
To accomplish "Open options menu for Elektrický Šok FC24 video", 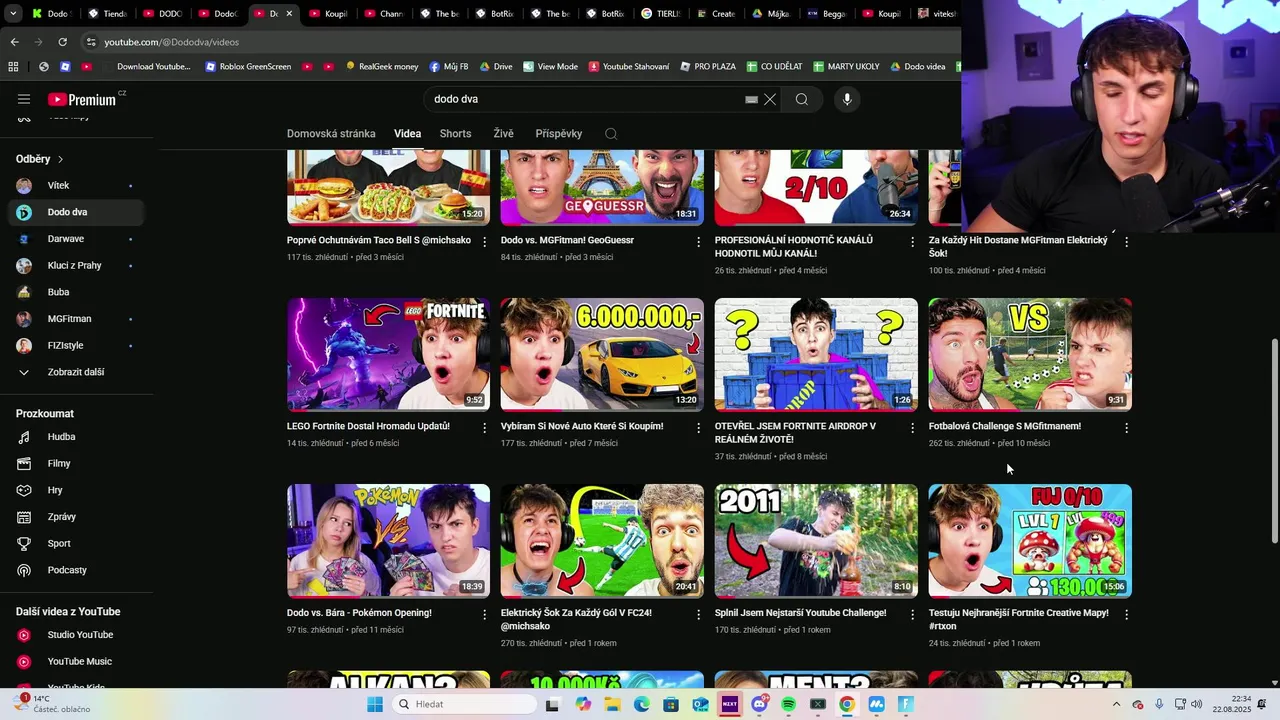I will (x=699, y=615).
